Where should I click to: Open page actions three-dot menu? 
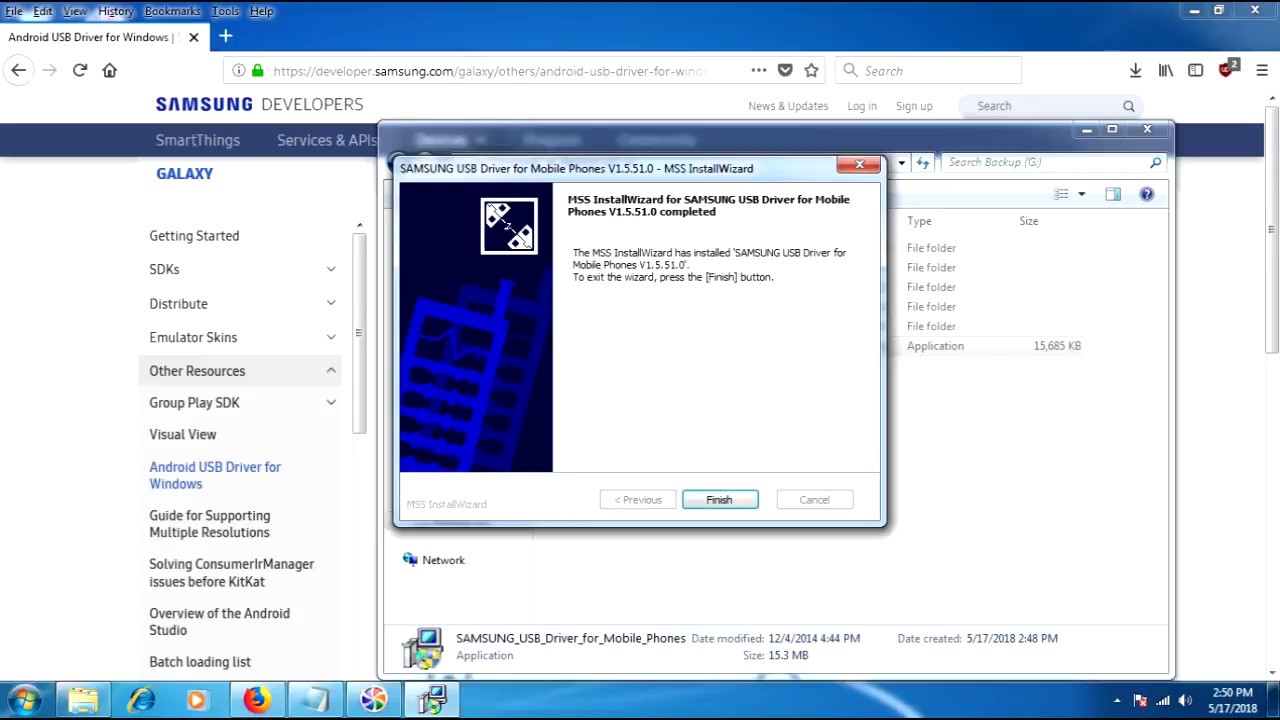pos(759,70)
